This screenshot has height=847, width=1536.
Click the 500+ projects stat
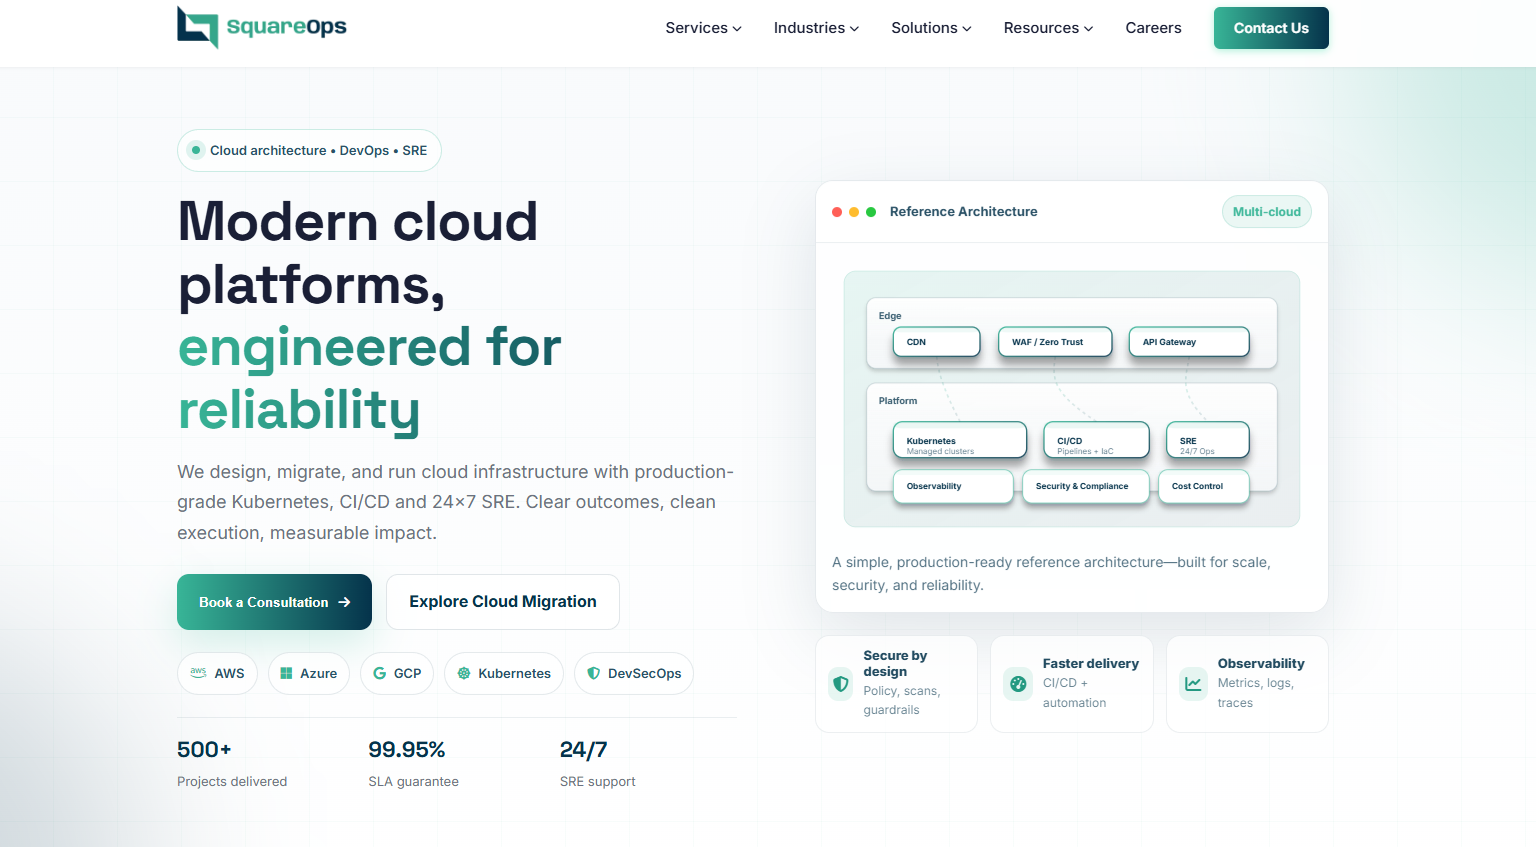(x=204, y=750)
